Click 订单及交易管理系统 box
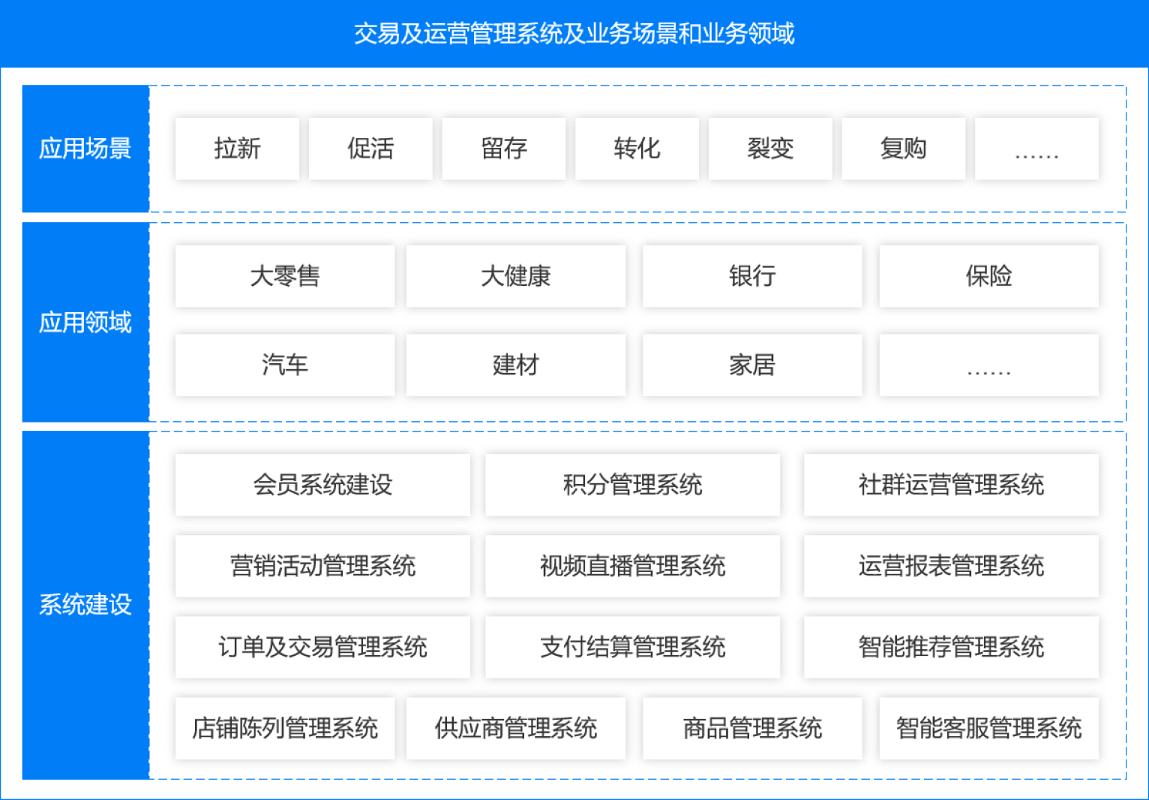1149x800 pixels. pyautogui.click(x=322, y=648)
